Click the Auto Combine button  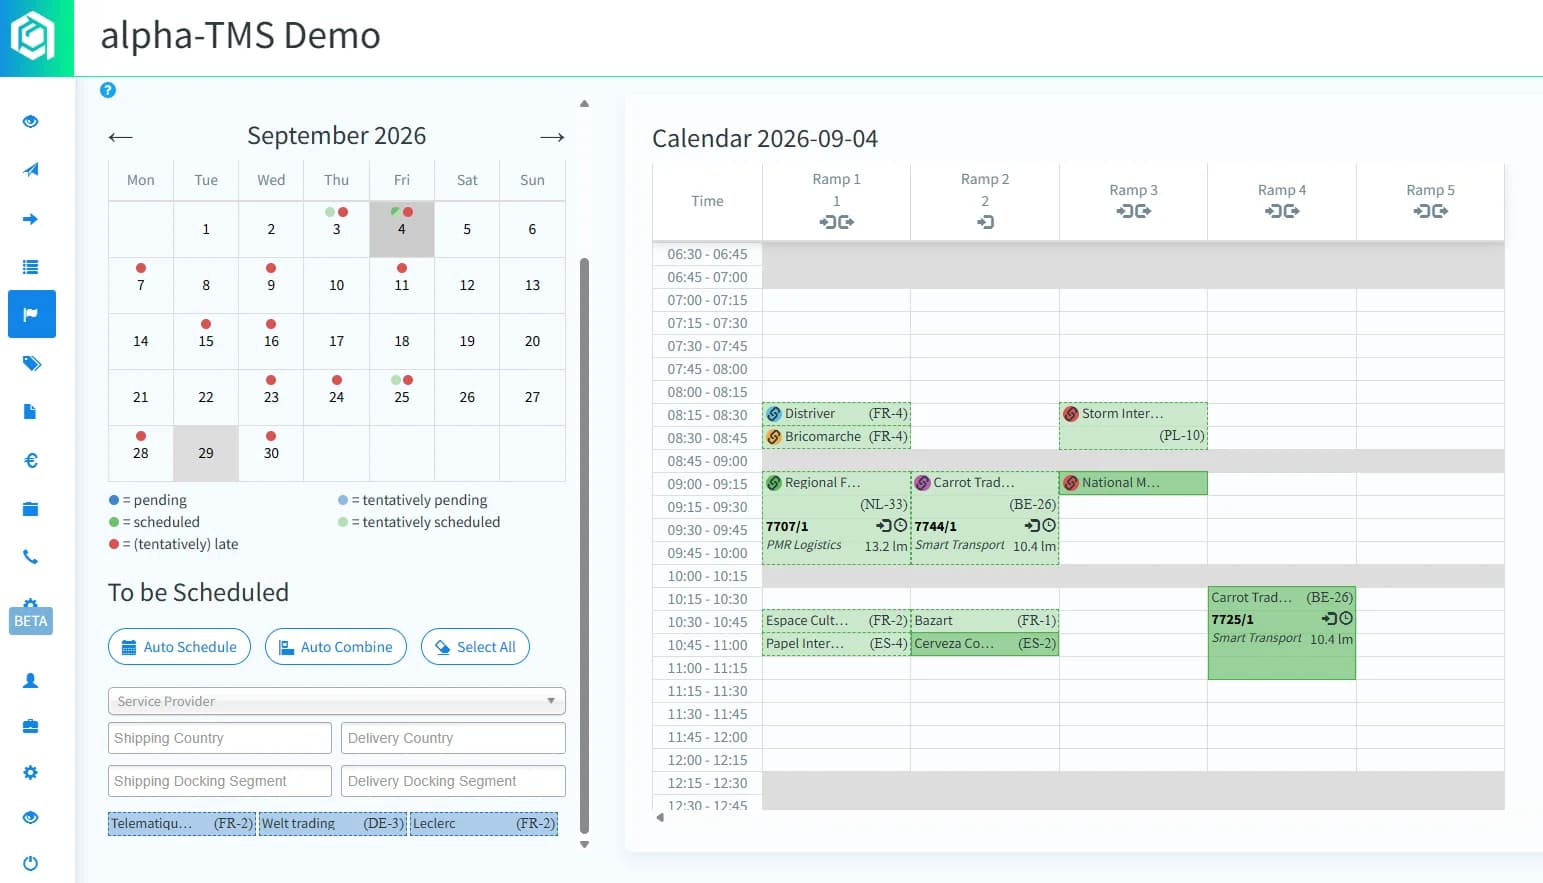[x=336, y=647]
